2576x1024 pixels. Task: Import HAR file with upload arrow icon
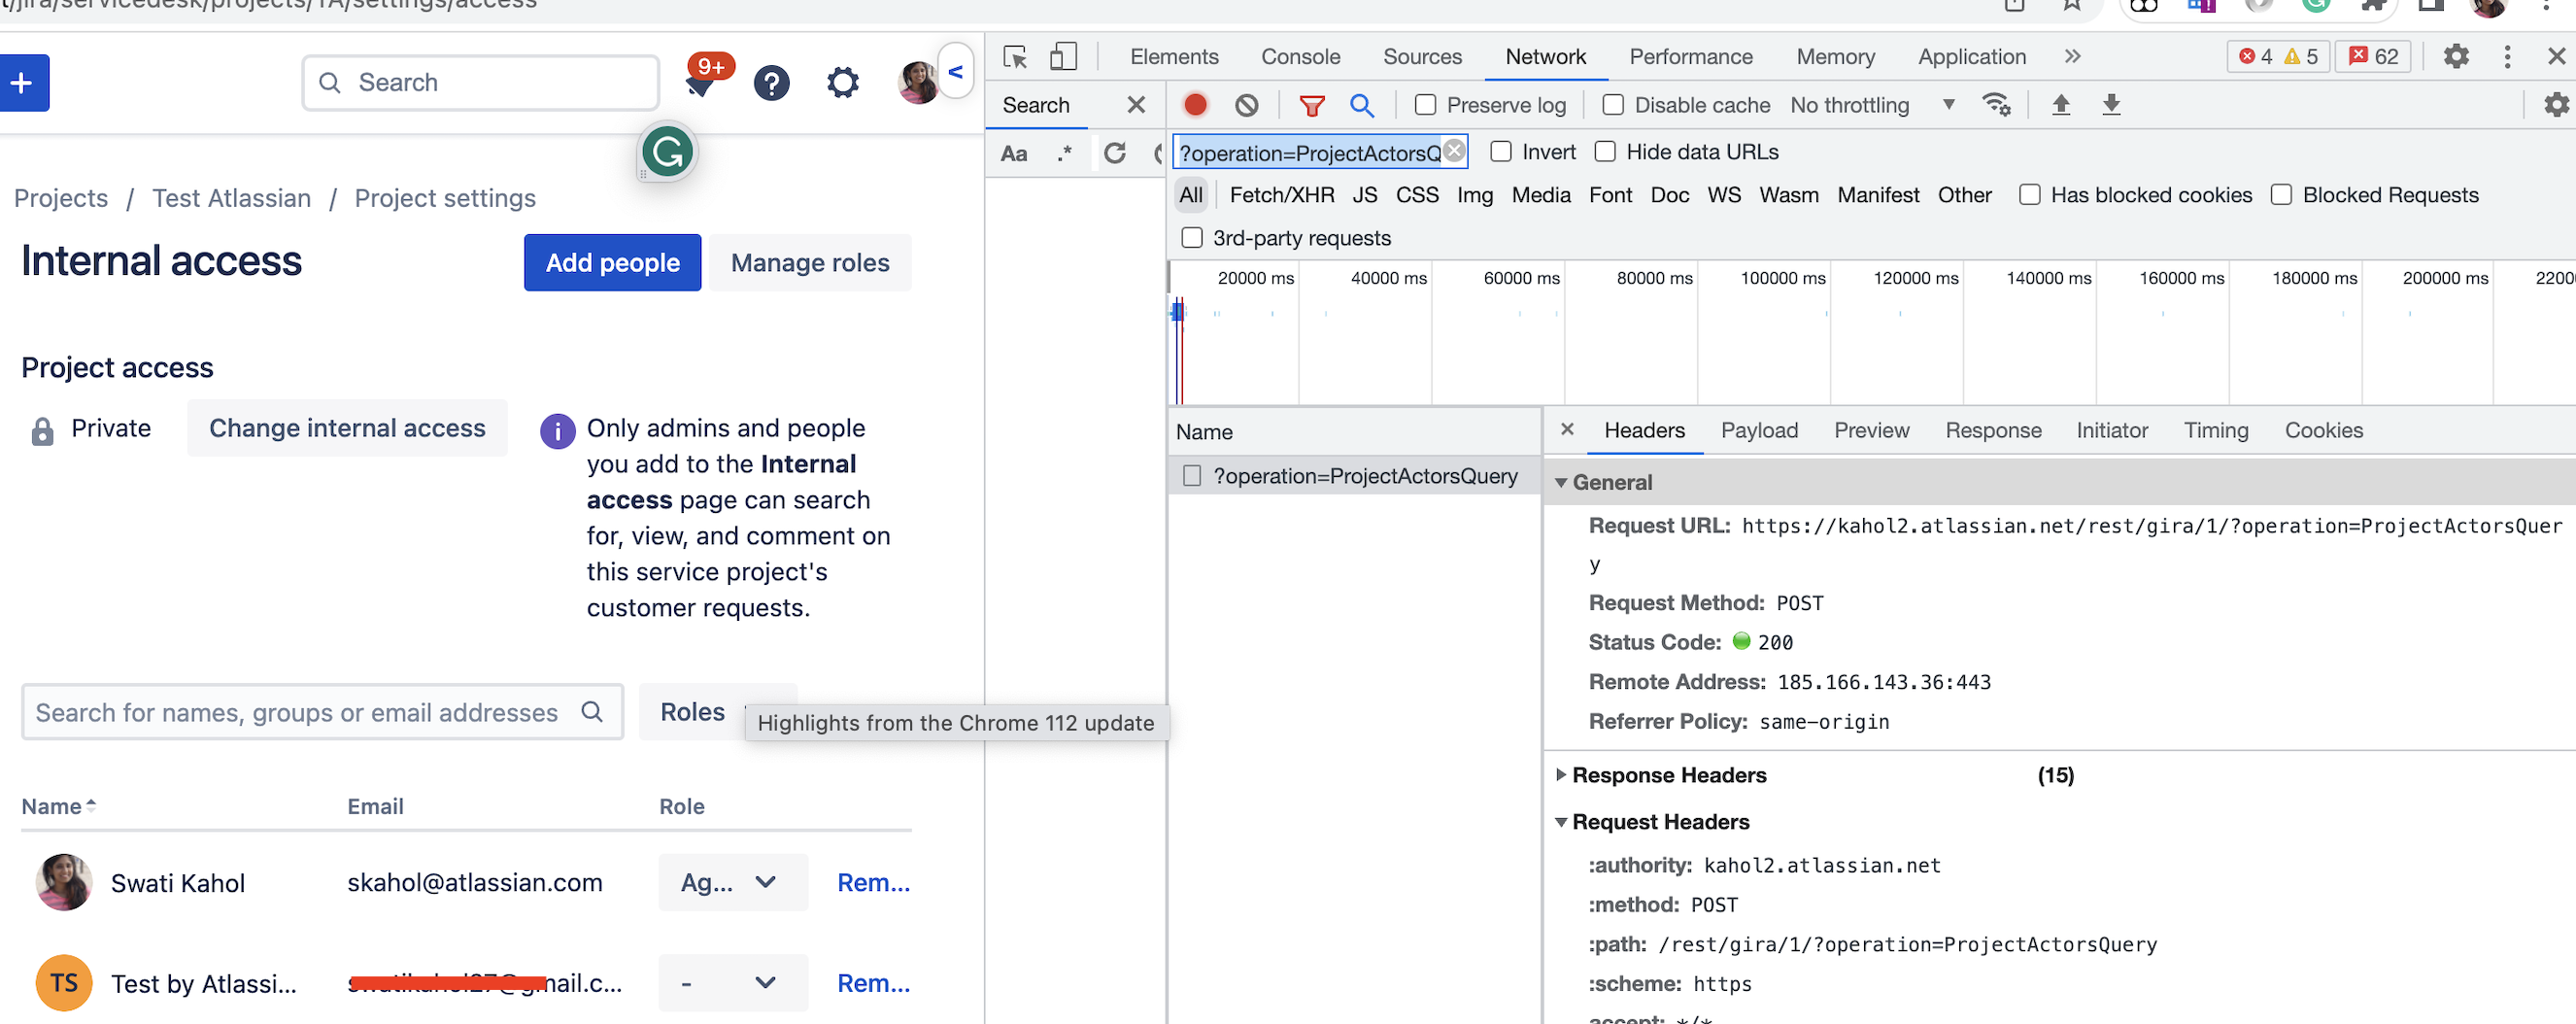[2061, 105]
